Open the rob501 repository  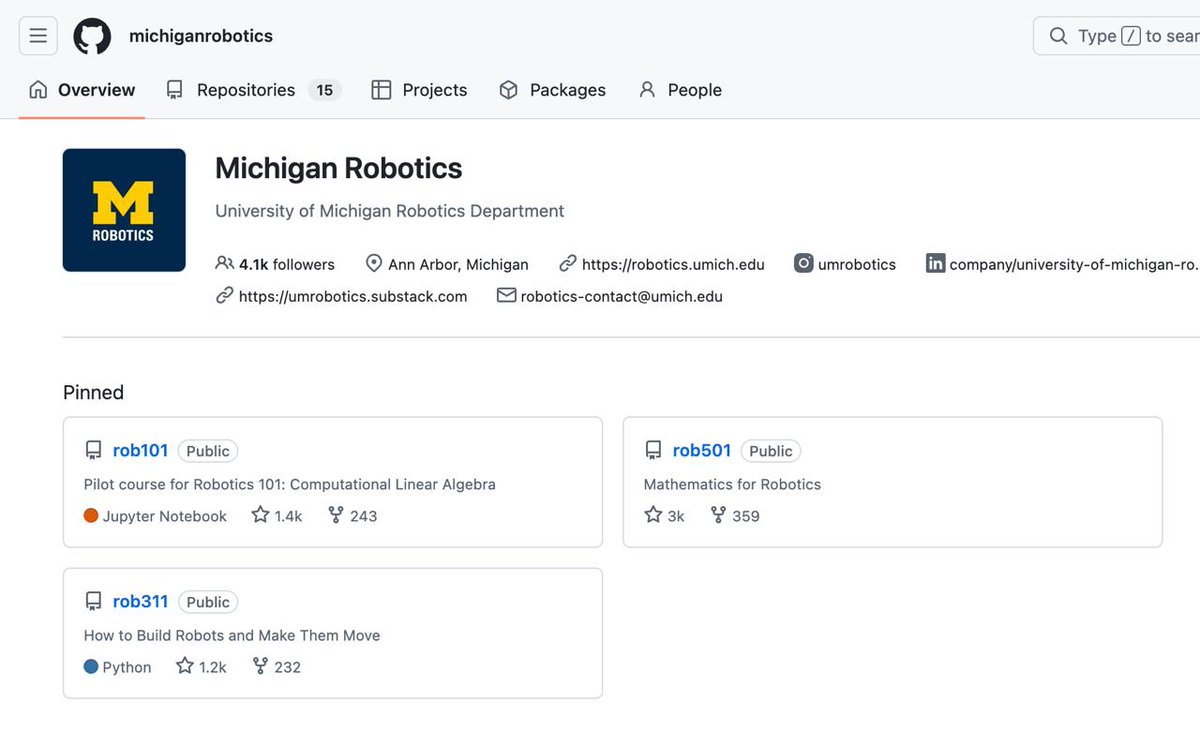[702, 450]
